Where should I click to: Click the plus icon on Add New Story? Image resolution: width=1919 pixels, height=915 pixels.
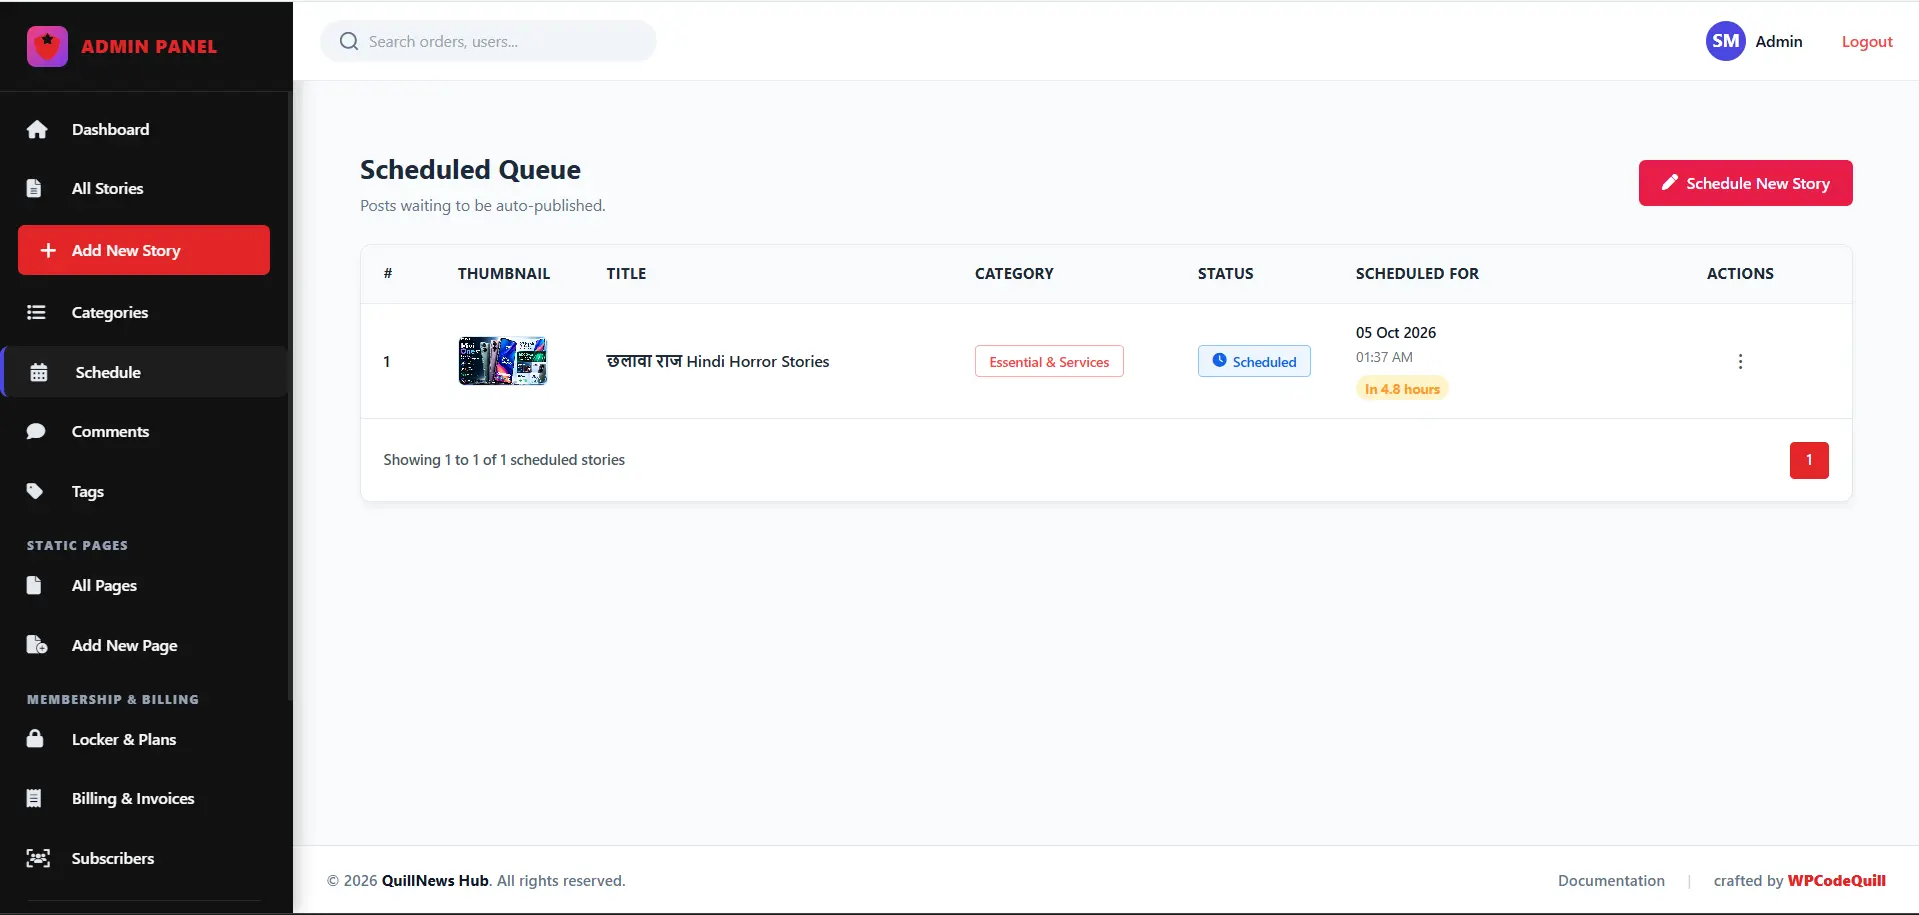pyautogui.click(x=48, y=250)
